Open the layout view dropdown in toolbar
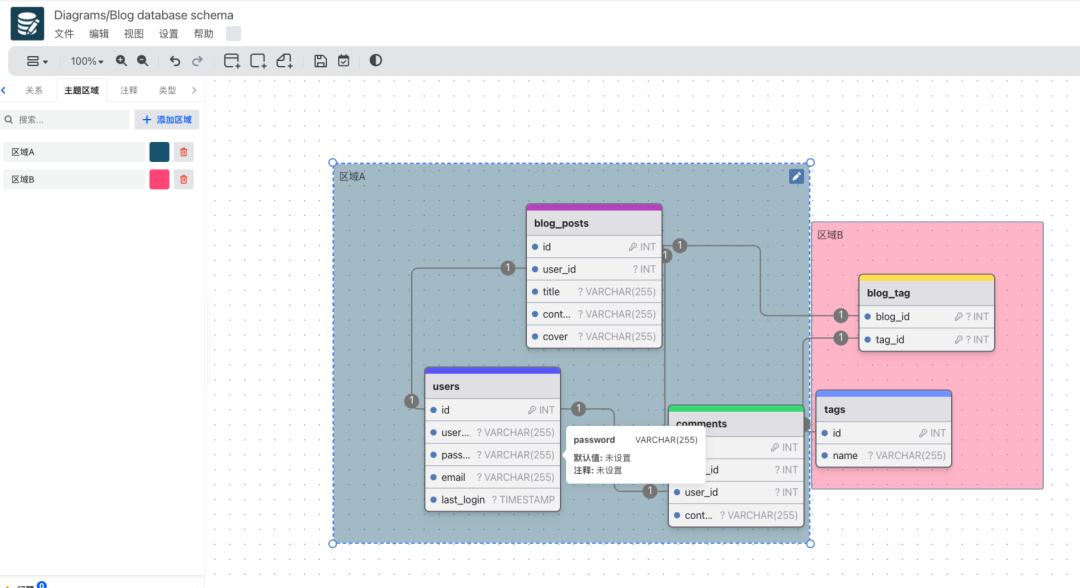 [37, 61]
